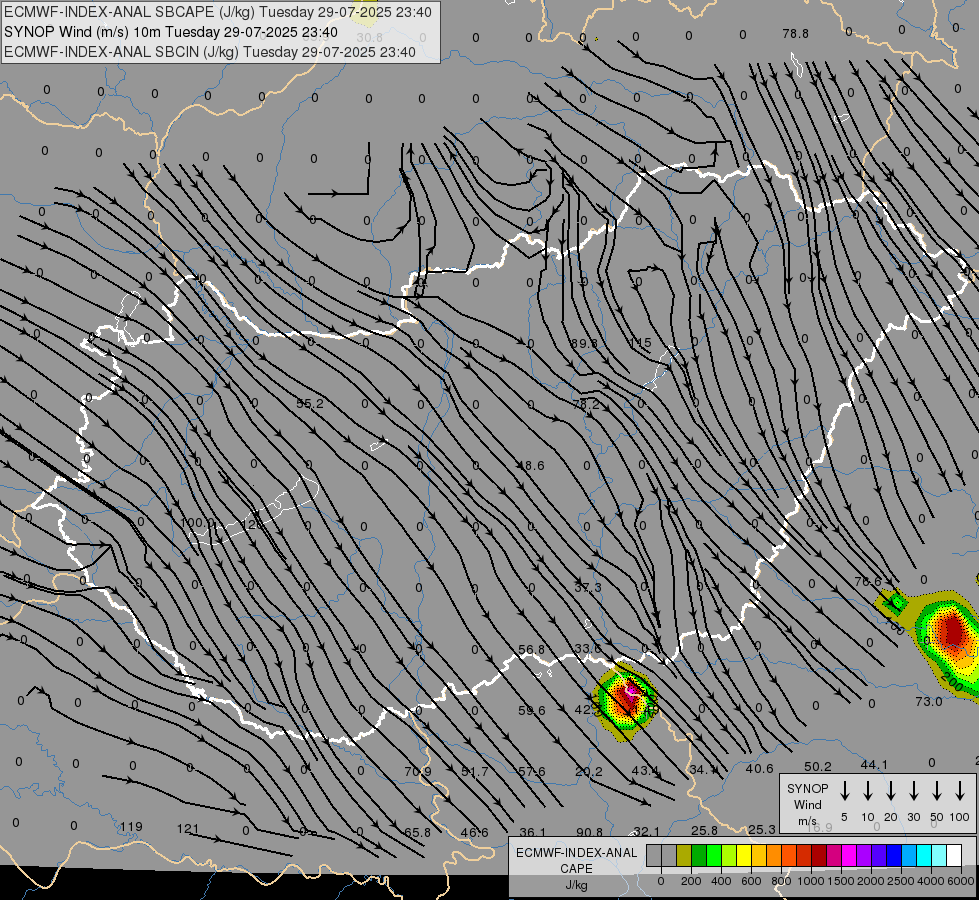Click the map value '50.2'
Image resolution: width=979 pixels, height=900 pixels.
coord(817,766)
